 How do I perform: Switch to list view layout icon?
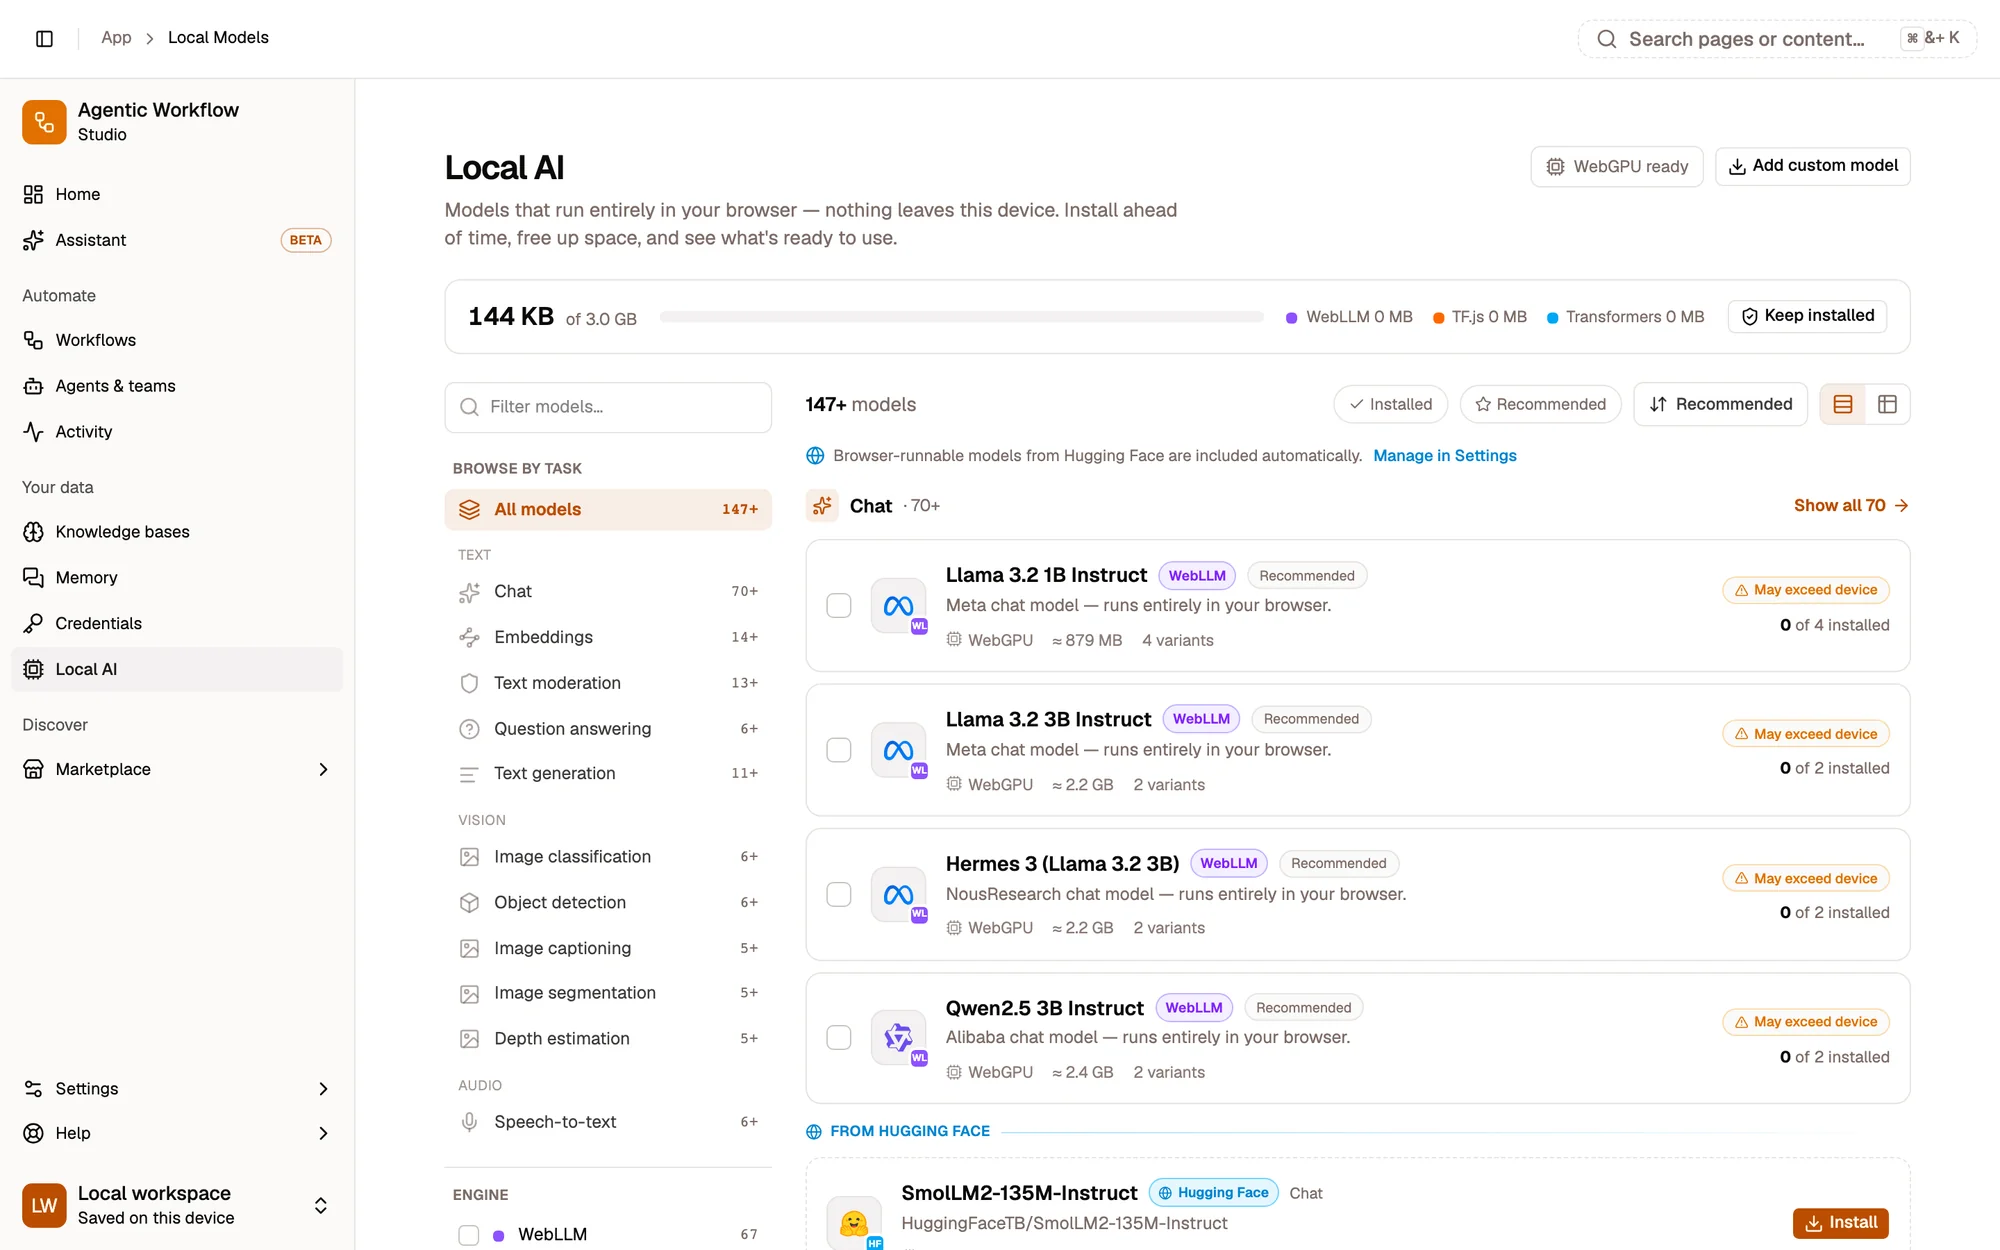(1843, 404)
